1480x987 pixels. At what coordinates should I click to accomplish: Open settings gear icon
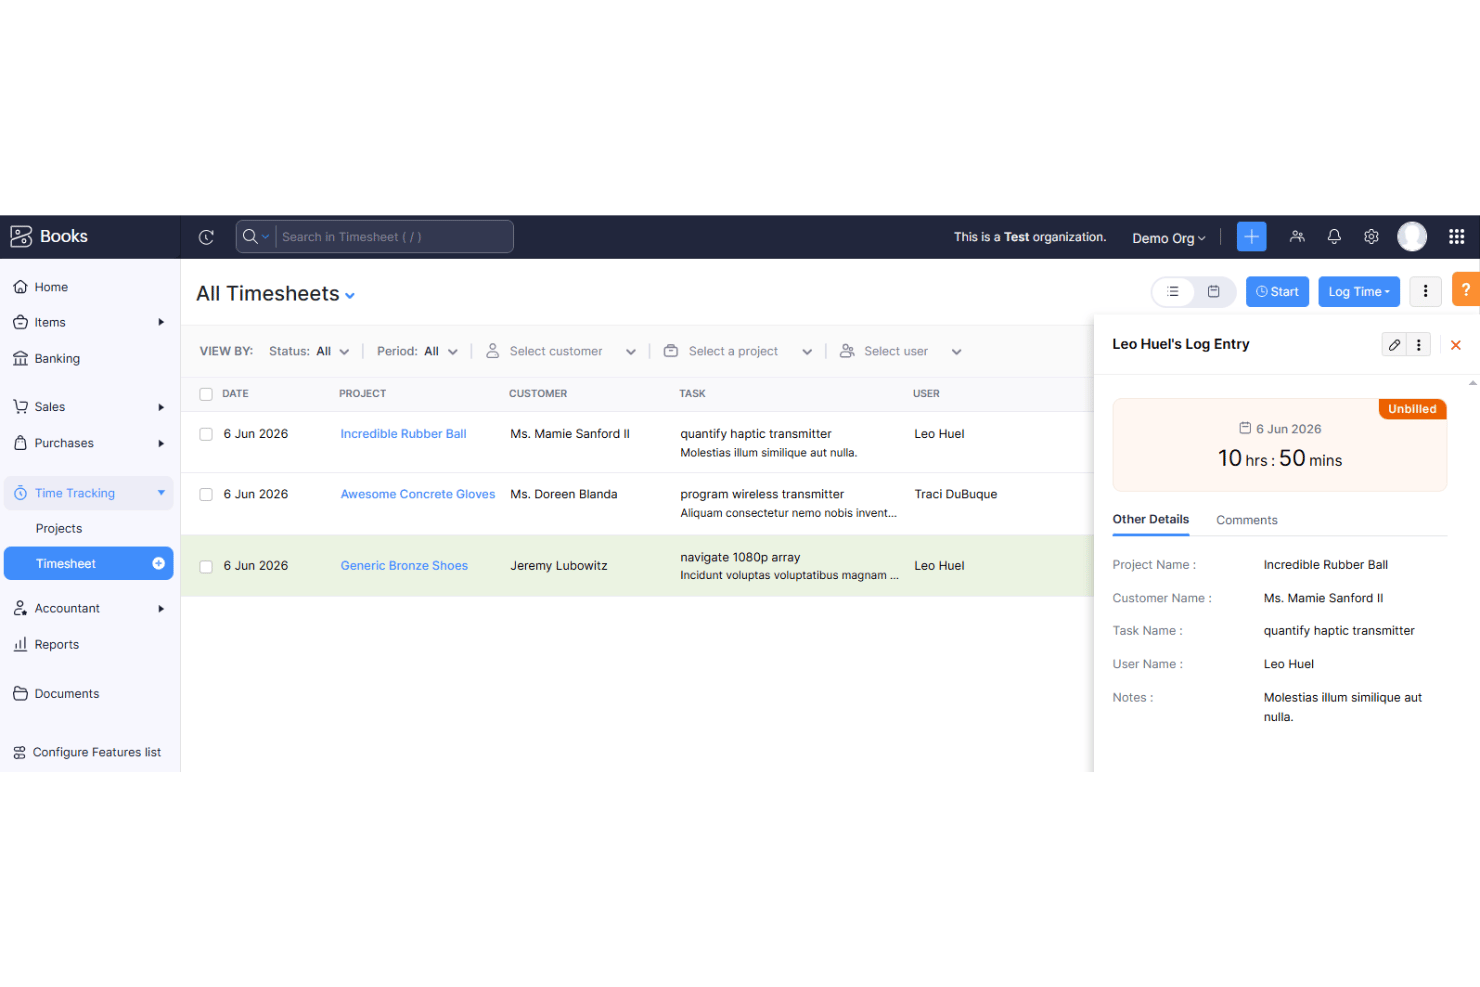click(x=1371, y=237)
